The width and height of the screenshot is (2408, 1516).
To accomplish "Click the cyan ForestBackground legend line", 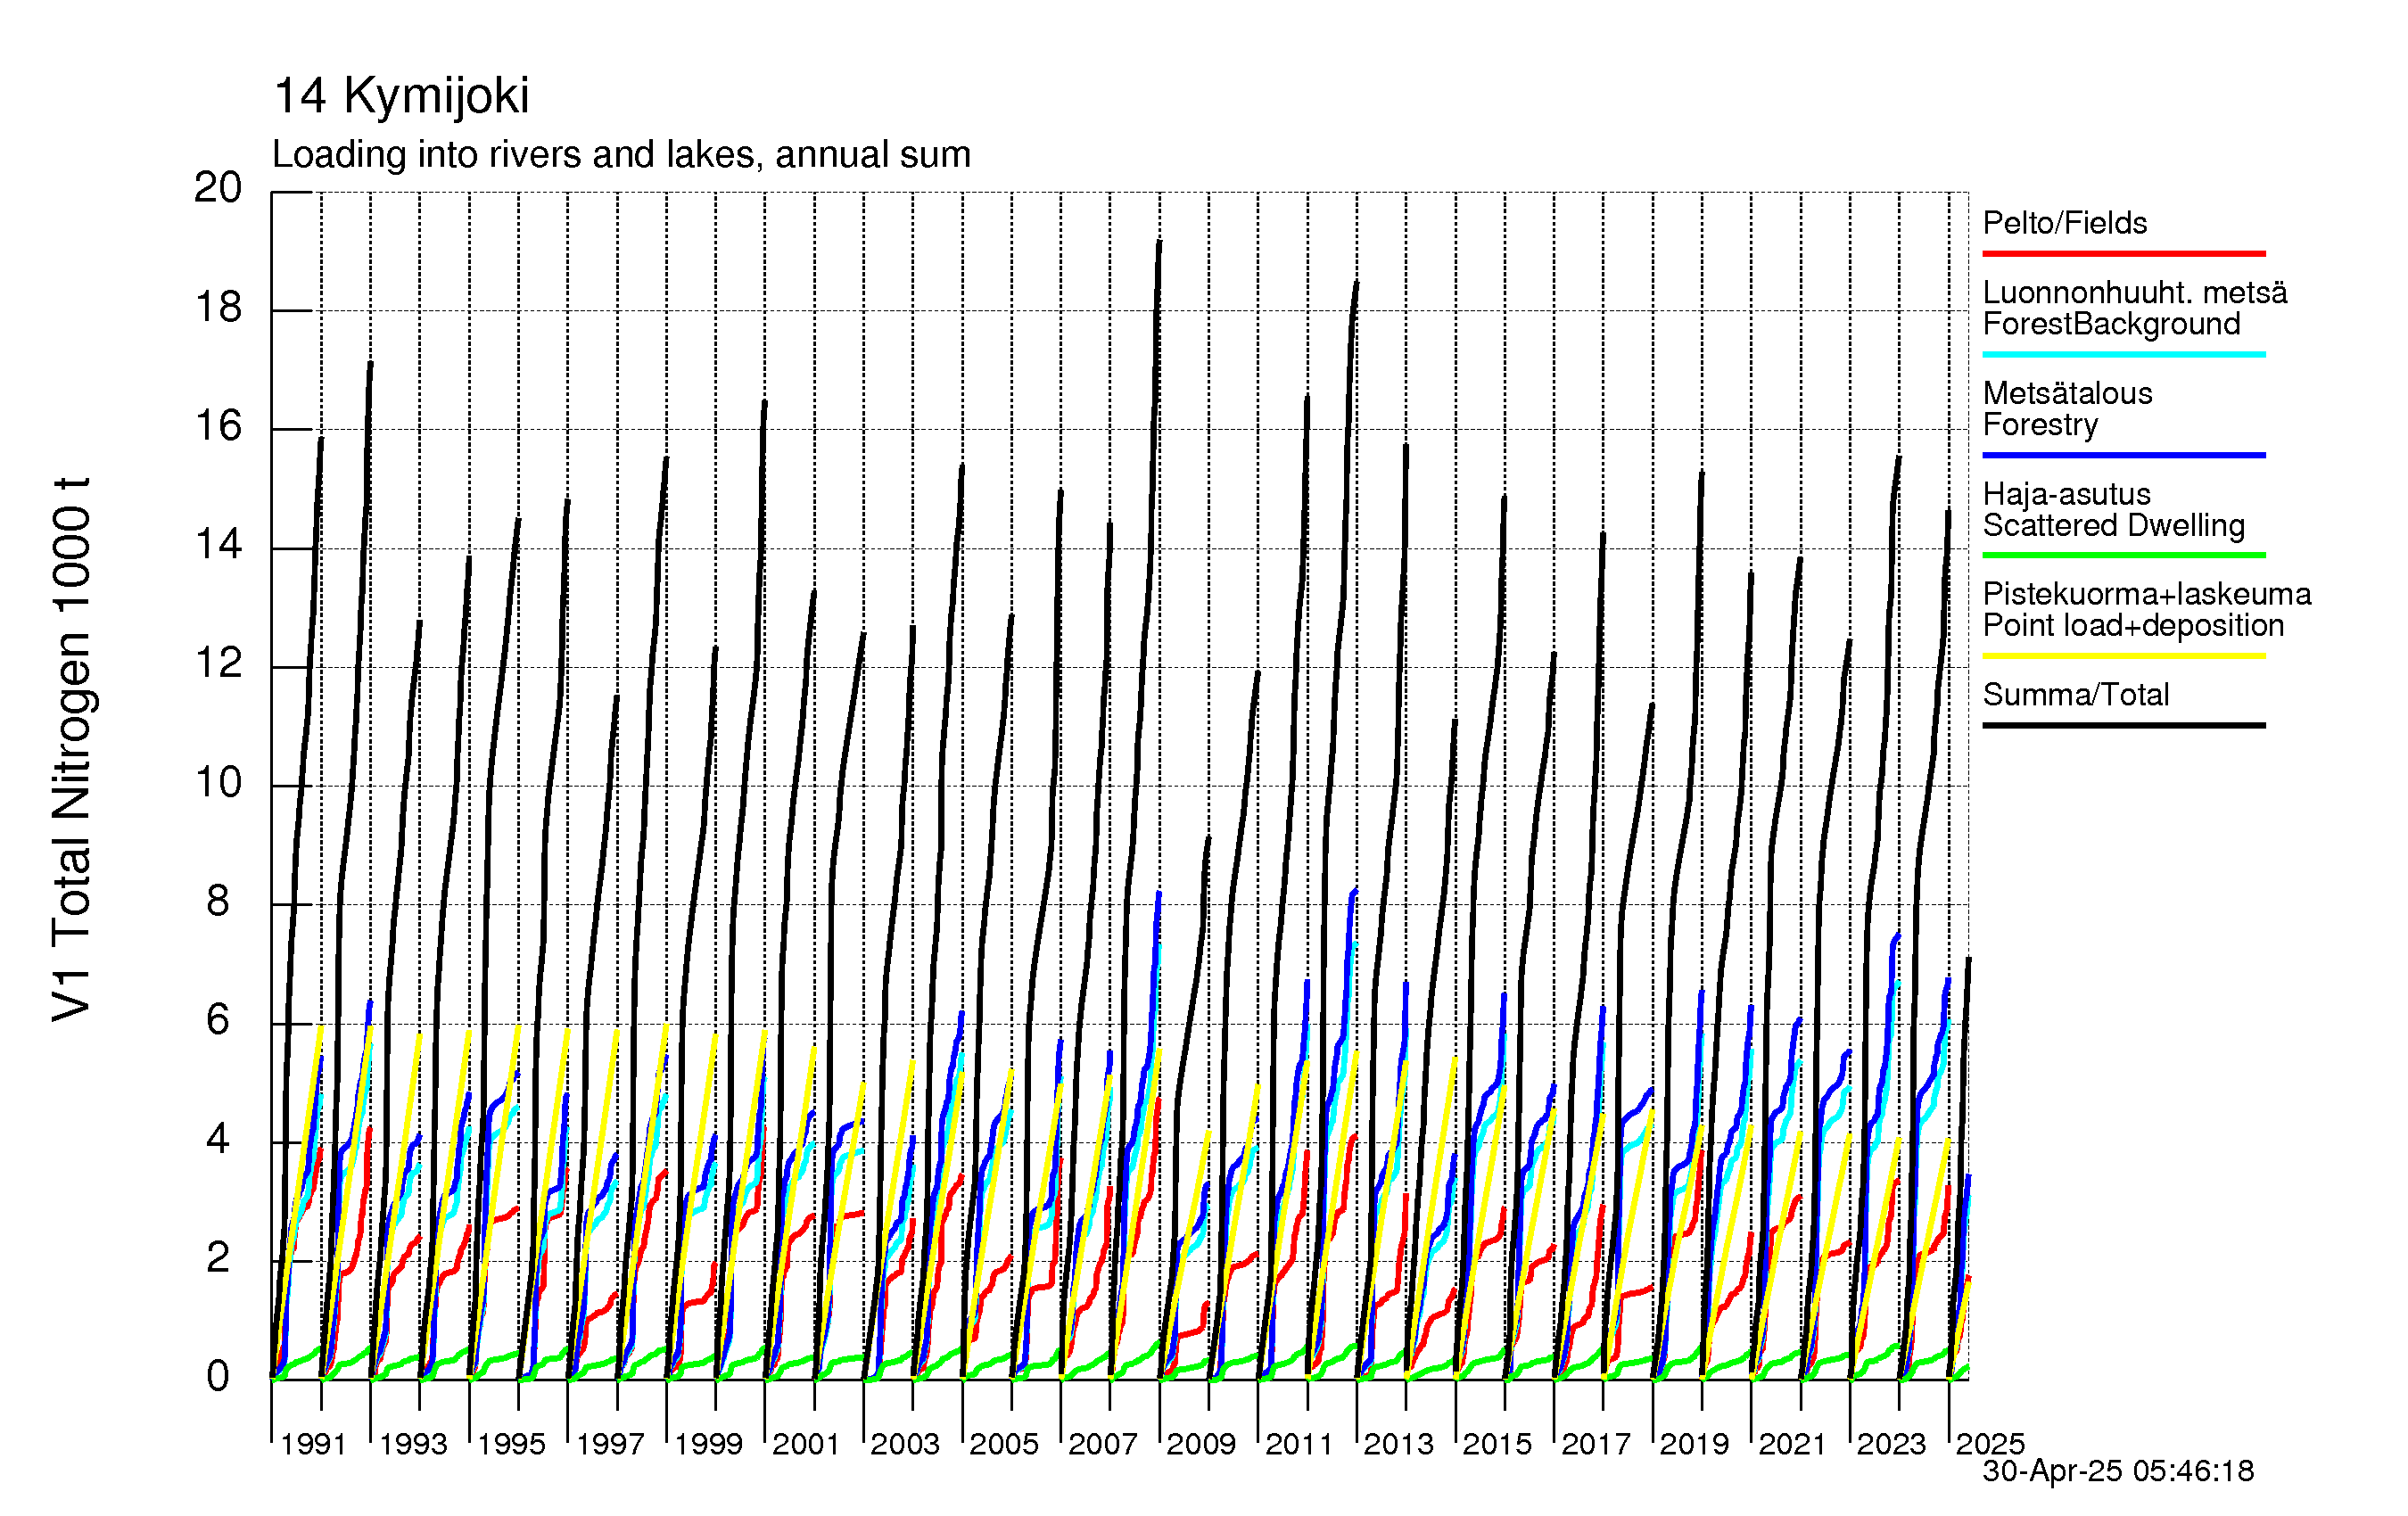I will (2124, 354).
